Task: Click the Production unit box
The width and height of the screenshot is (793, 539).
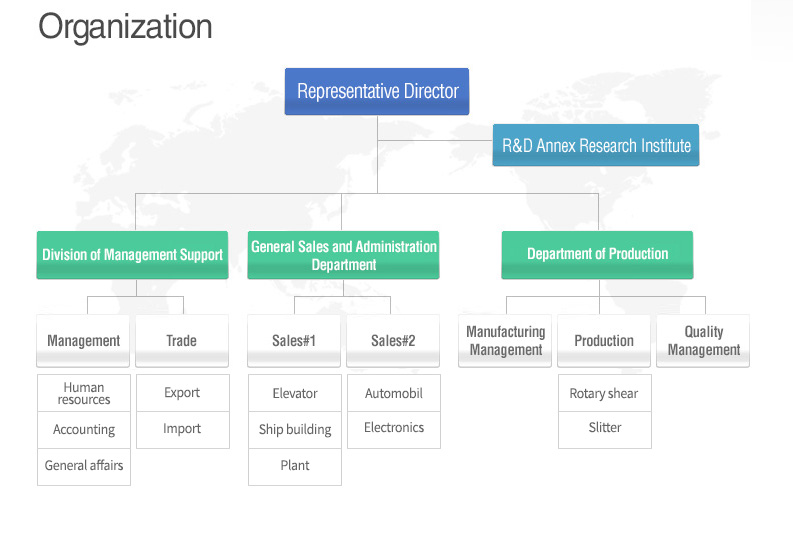Action: point(604,341)
